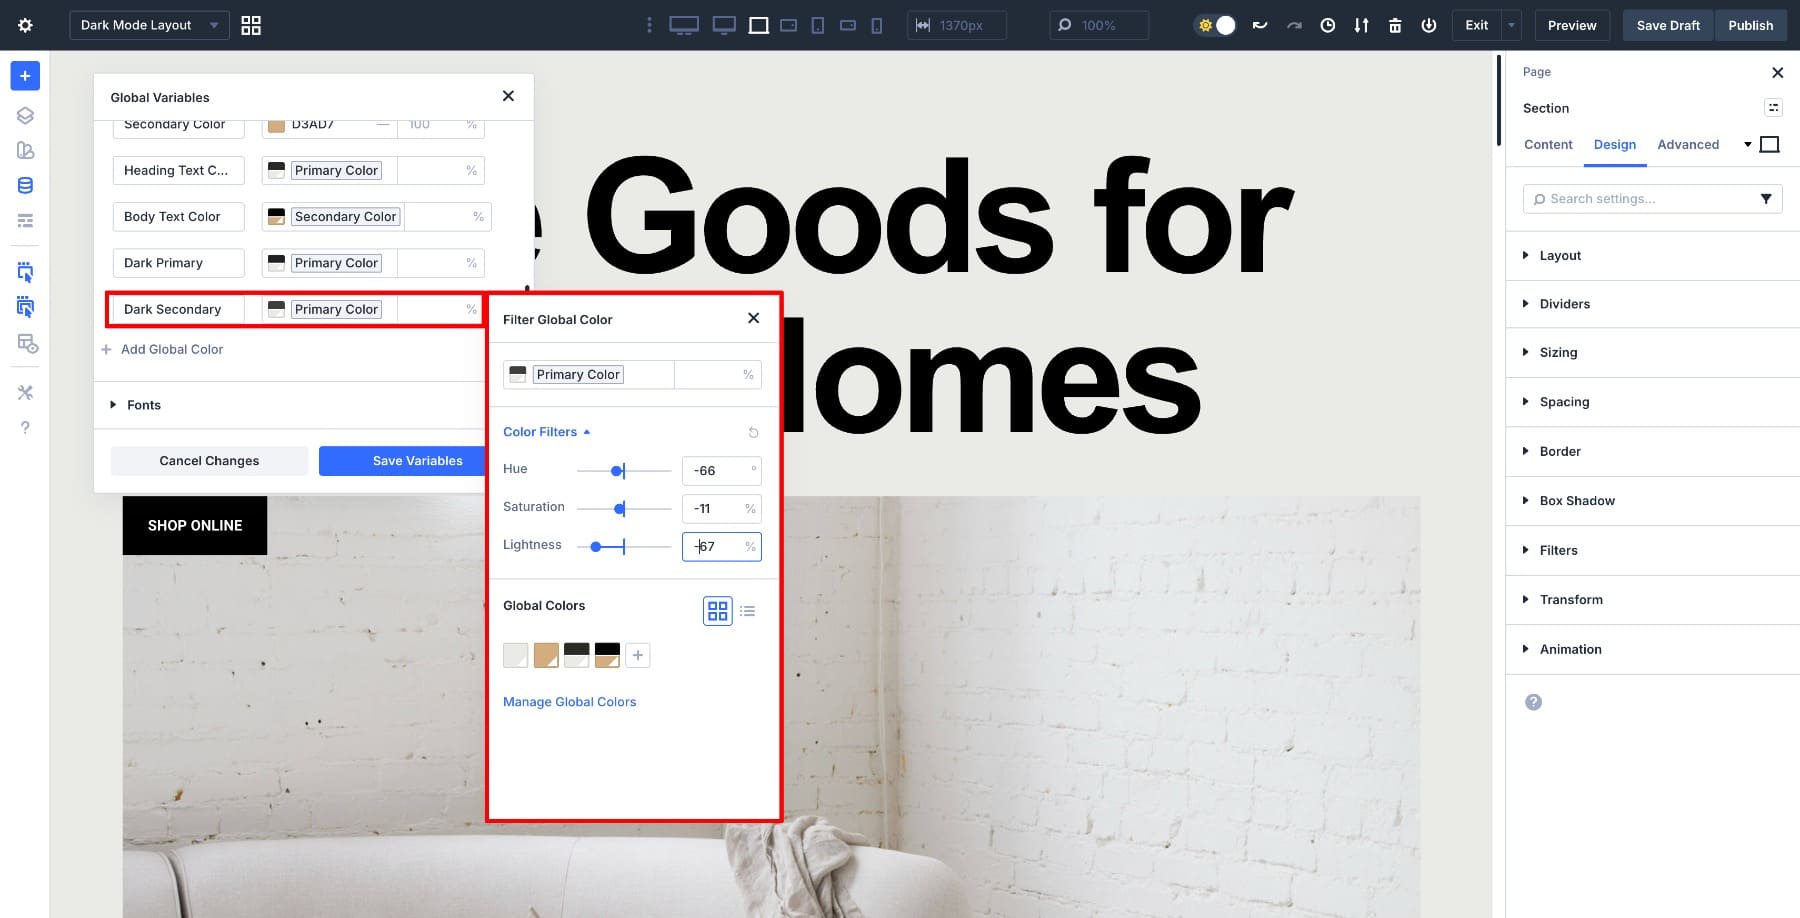Click the filter funnel in settings search
Screen dimensions: 1800x918
(x=1766, y=199)
